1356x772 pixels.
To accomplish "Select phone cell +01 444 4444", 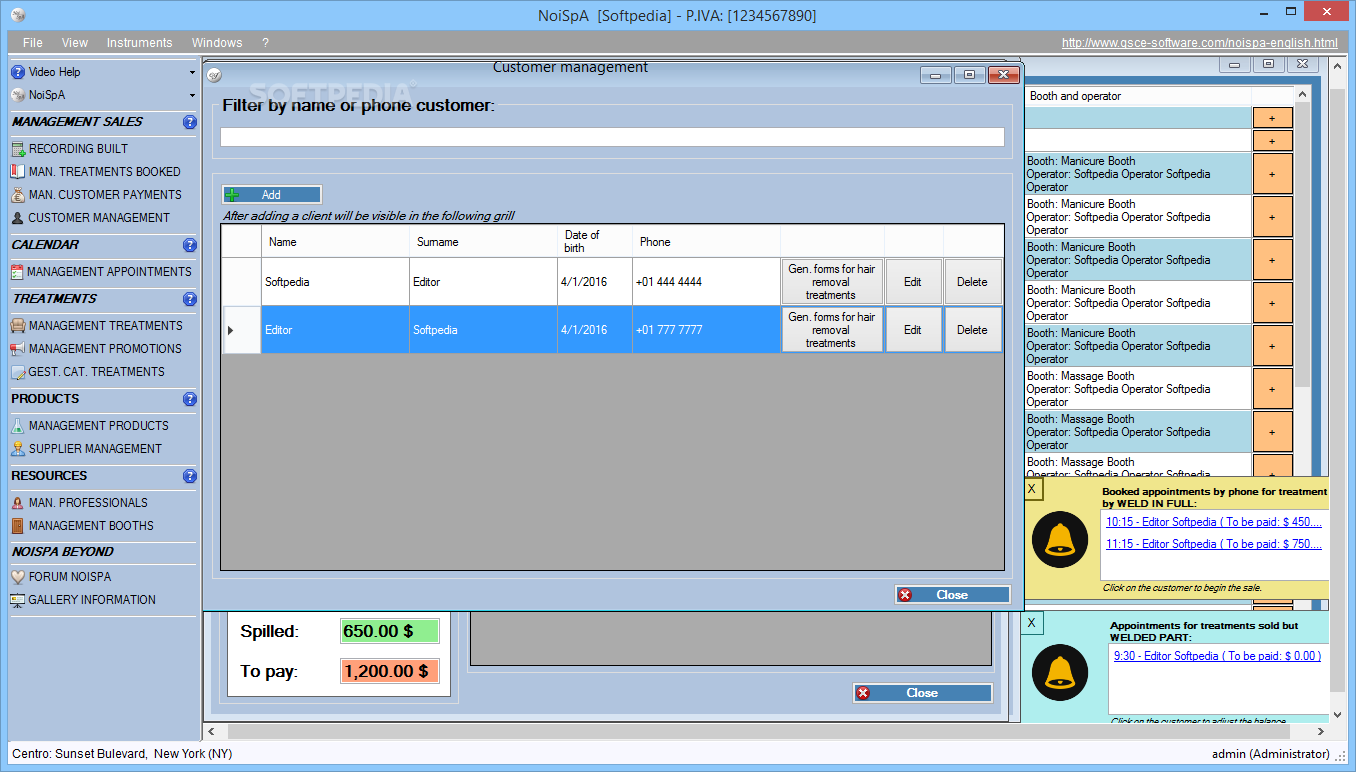I will point(706,282).
